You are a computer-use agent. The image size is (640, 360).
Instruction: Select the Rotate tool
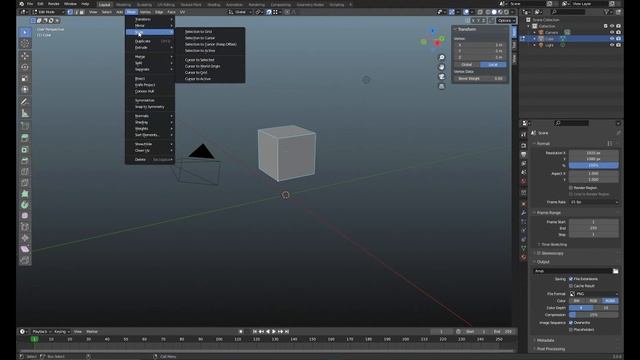tap(25, 67)
